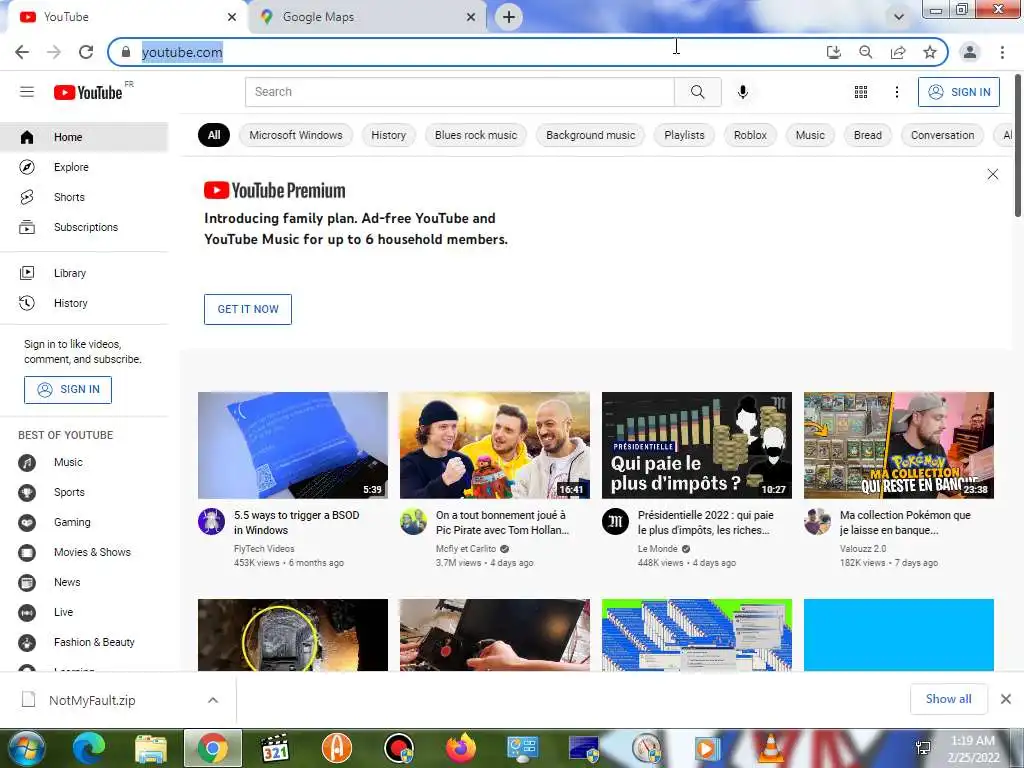Image resolution: width=1024 pixels, height=768 pixels.
Task: Select the Blues rock music chip
Action: click(476, 135)
